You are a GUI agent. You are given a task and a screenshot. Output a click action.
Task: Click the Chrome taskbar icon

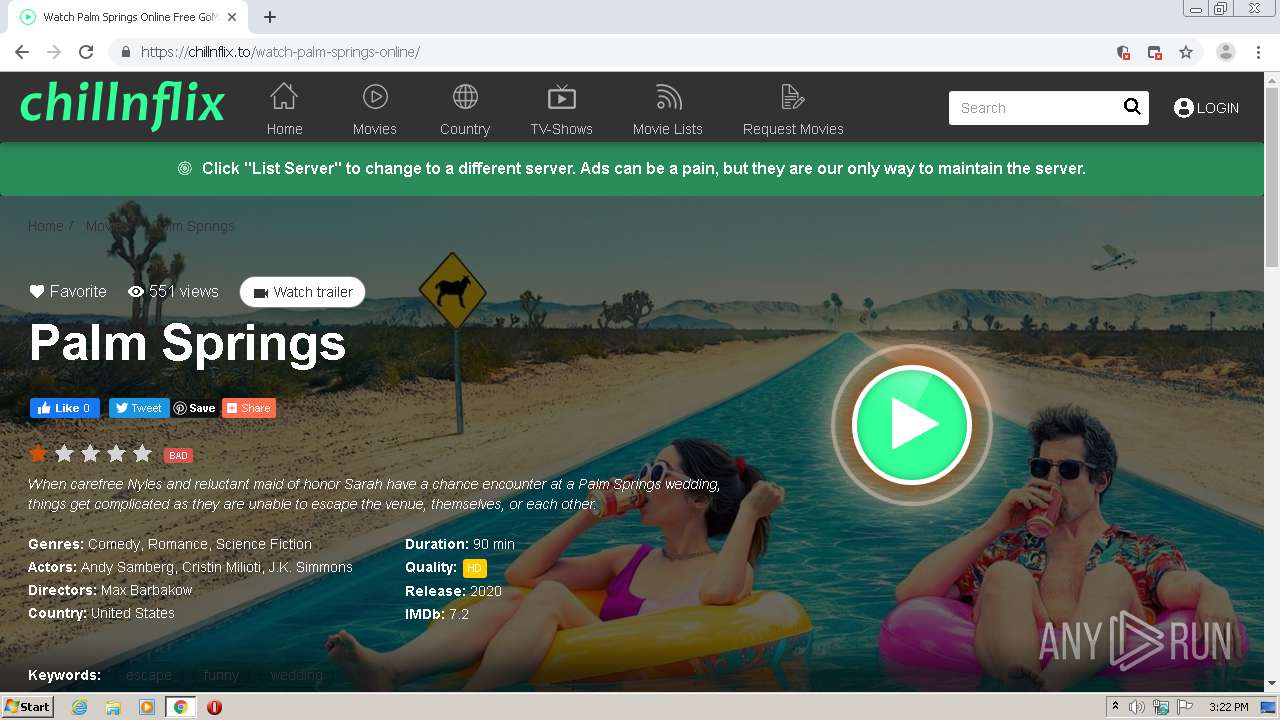point(181,707)
